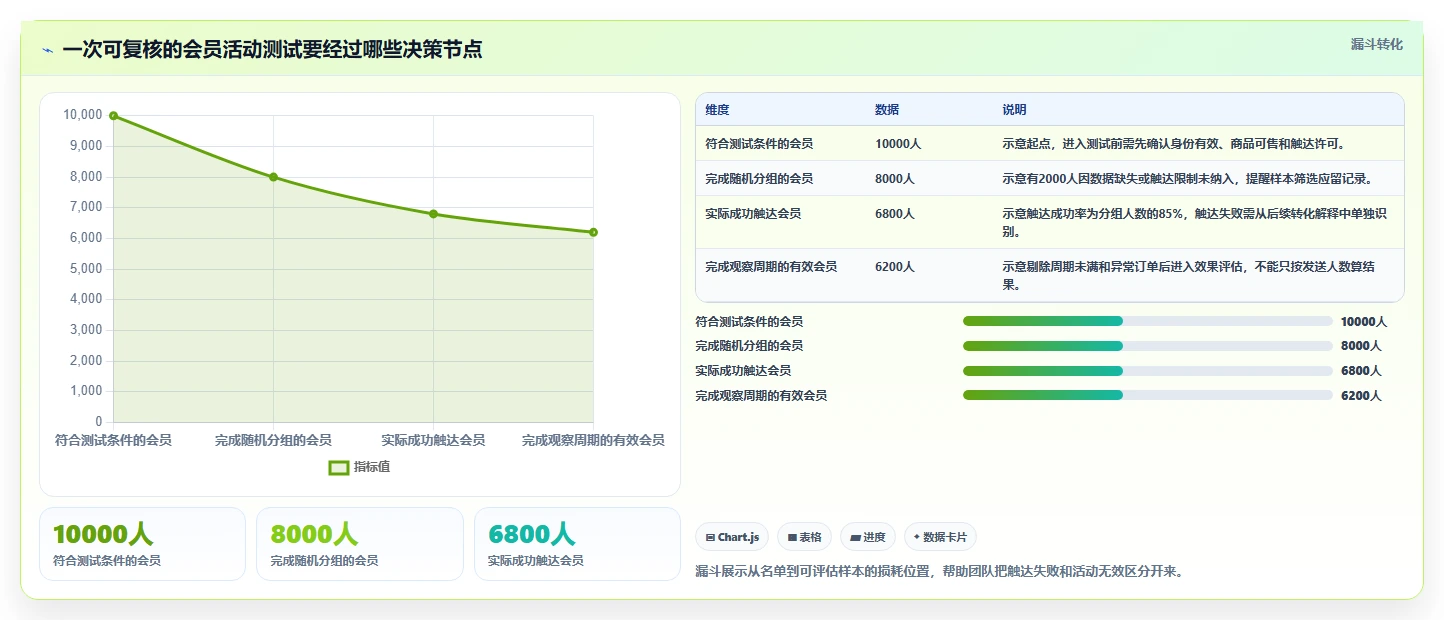Screen dimensions: 1444x620
Task: Toggle the 指标值 legend swatch
Action: tap(339, 467)
